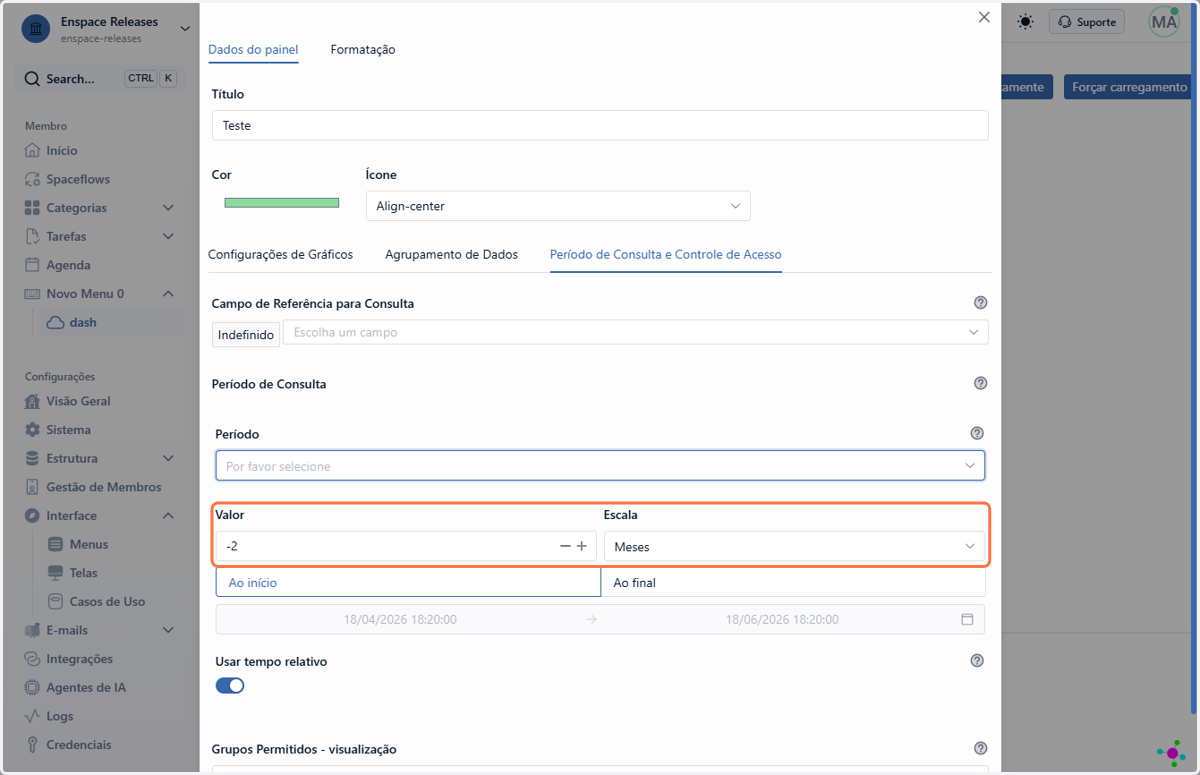
Task: Close the panel dialog with X
Action: (984, 17)
